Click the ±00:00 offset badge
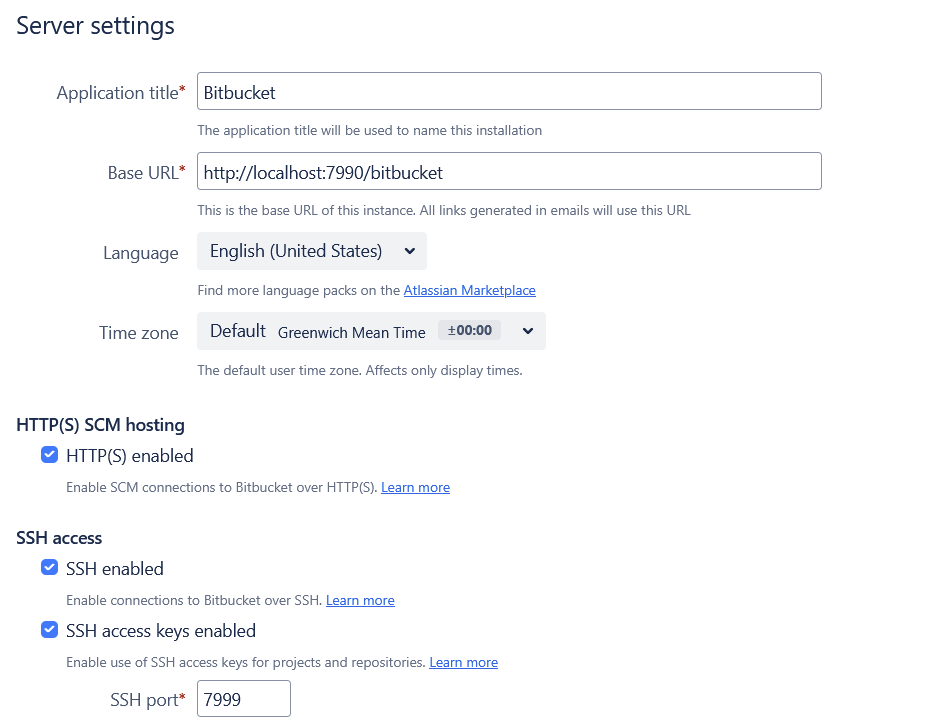 (x=469, y=330)
